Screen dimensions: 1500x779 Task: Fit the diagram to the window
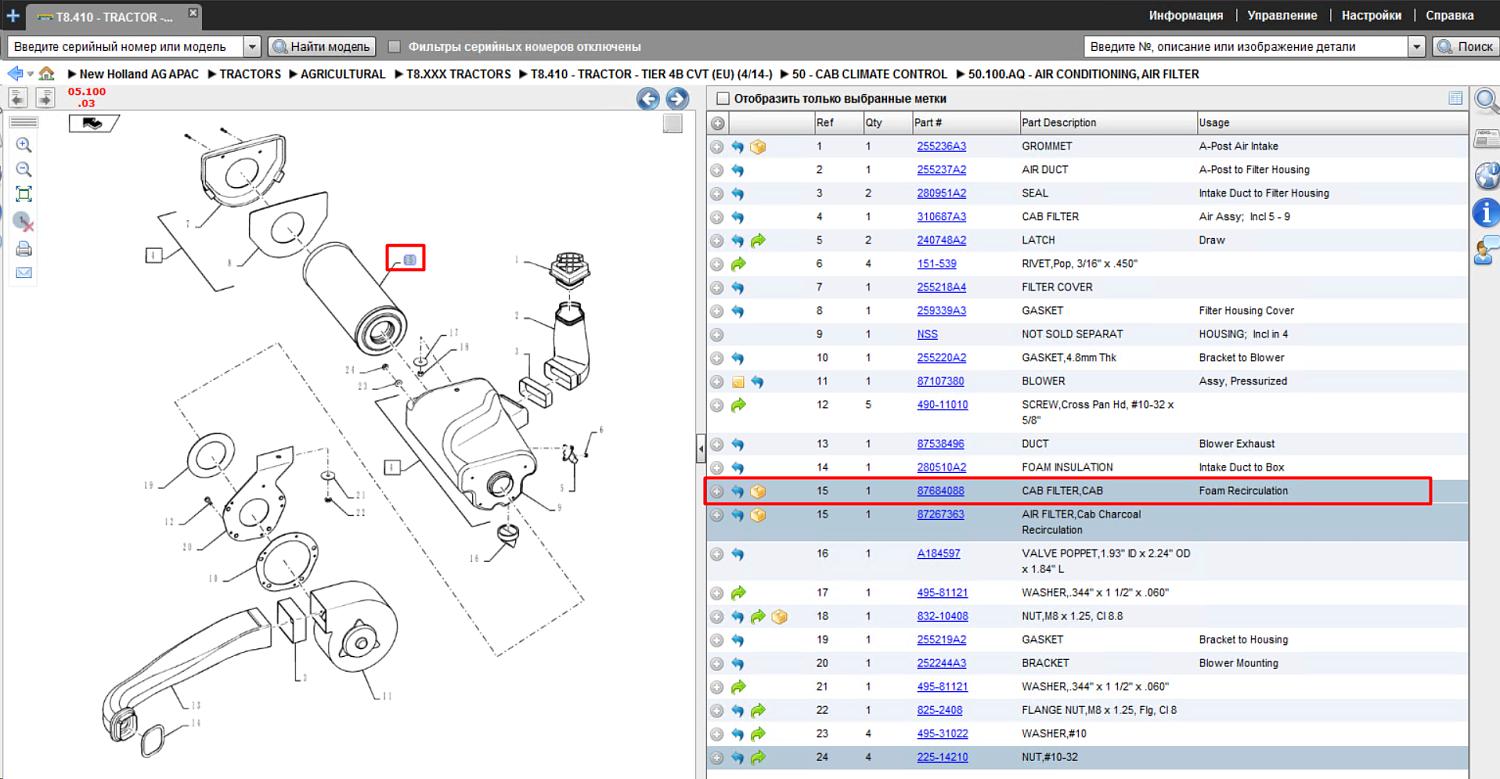pyautogui.click(x=24, y=194)
